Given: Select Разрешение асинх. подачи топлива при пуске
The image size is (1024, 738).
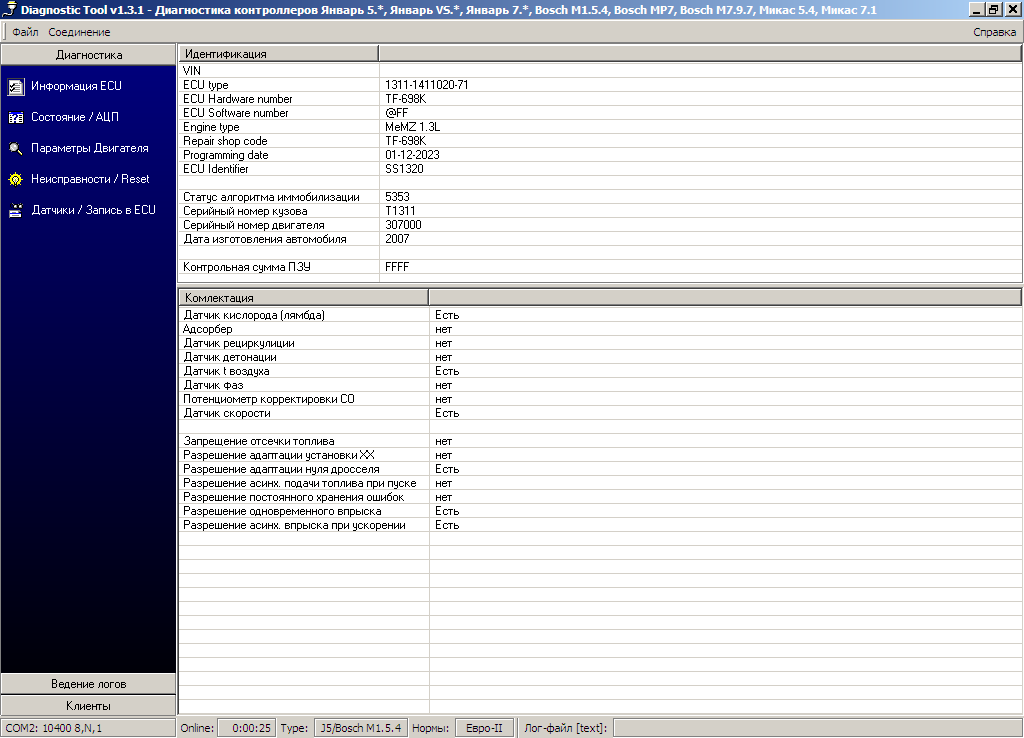Looking at the screenshot, I should (x=600, y=483).
